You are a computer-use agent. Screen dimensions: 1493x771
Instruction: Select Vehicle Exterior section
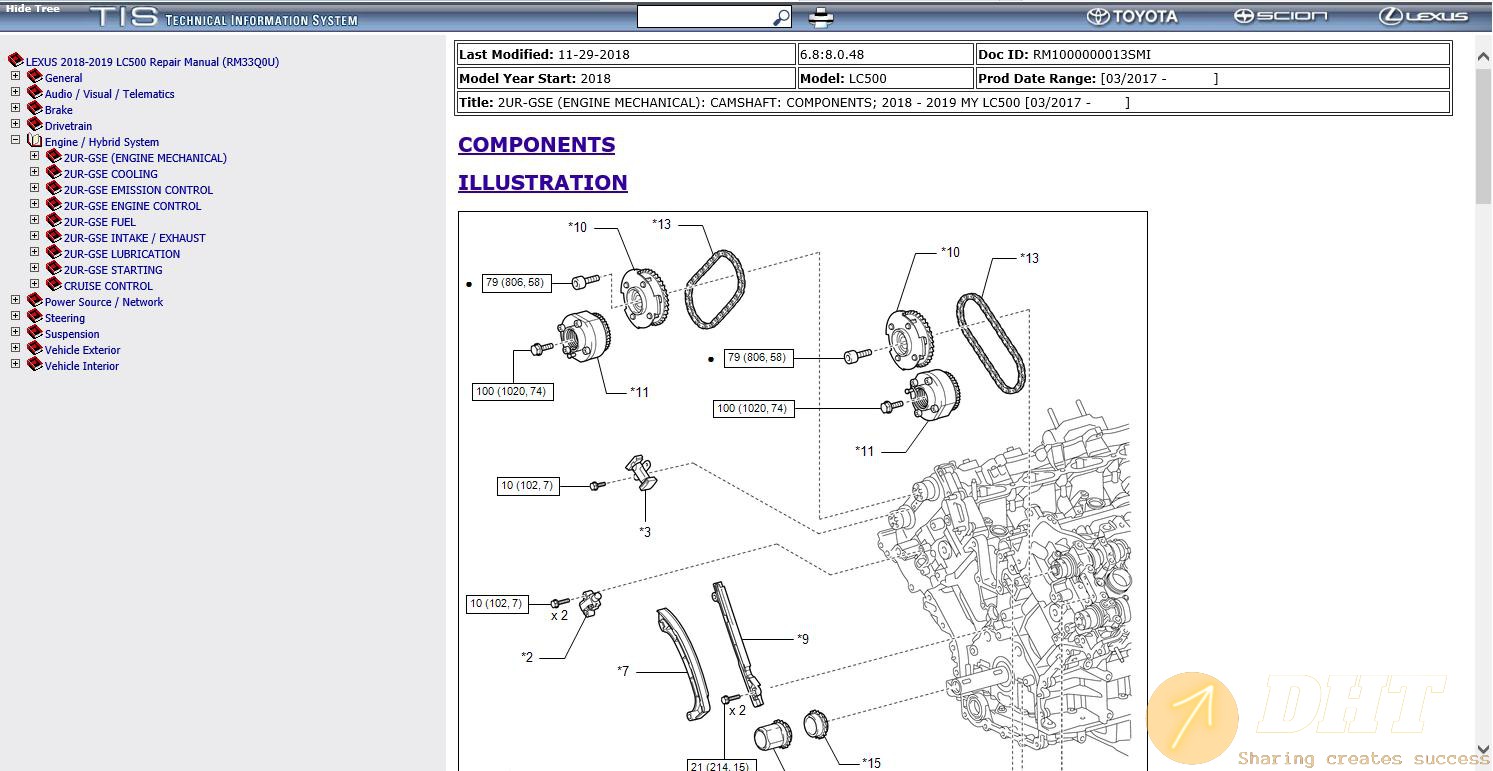tap(82, 350)
